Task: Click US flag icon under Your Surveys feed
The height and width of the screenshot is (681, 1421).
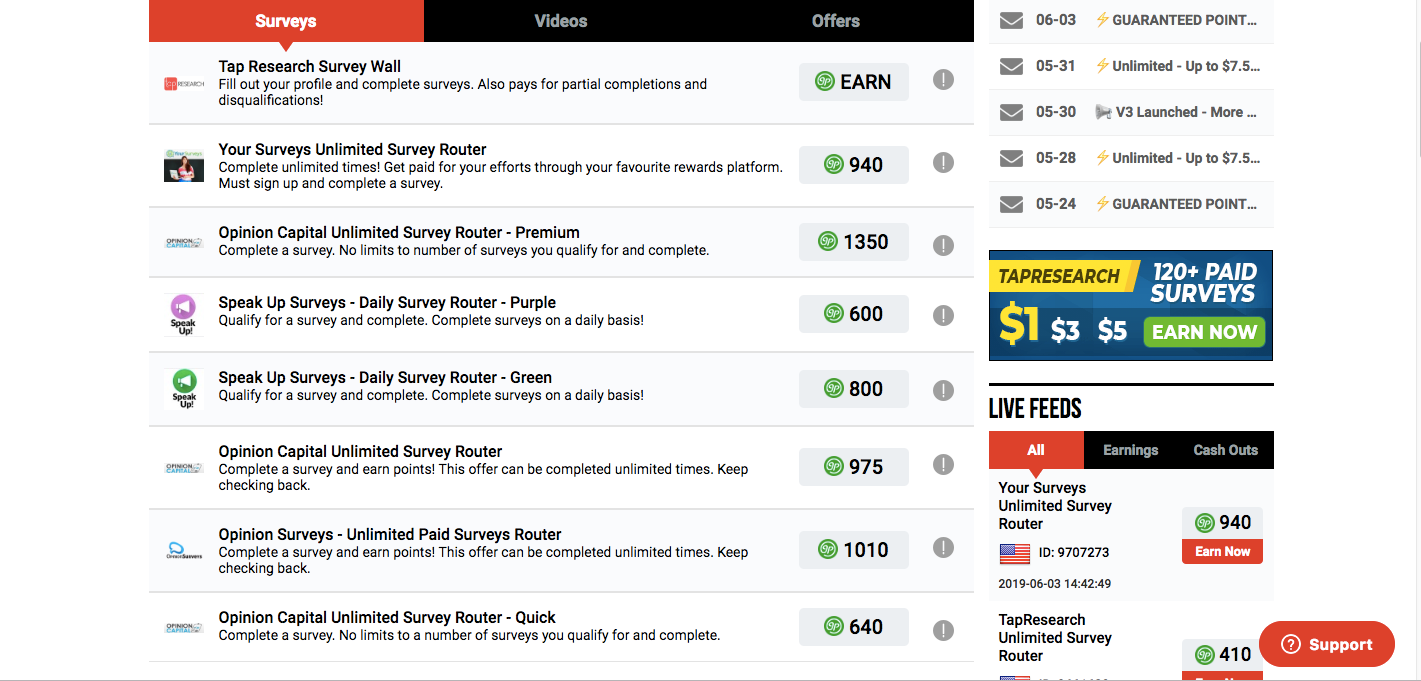Action: coord(1014,553)
